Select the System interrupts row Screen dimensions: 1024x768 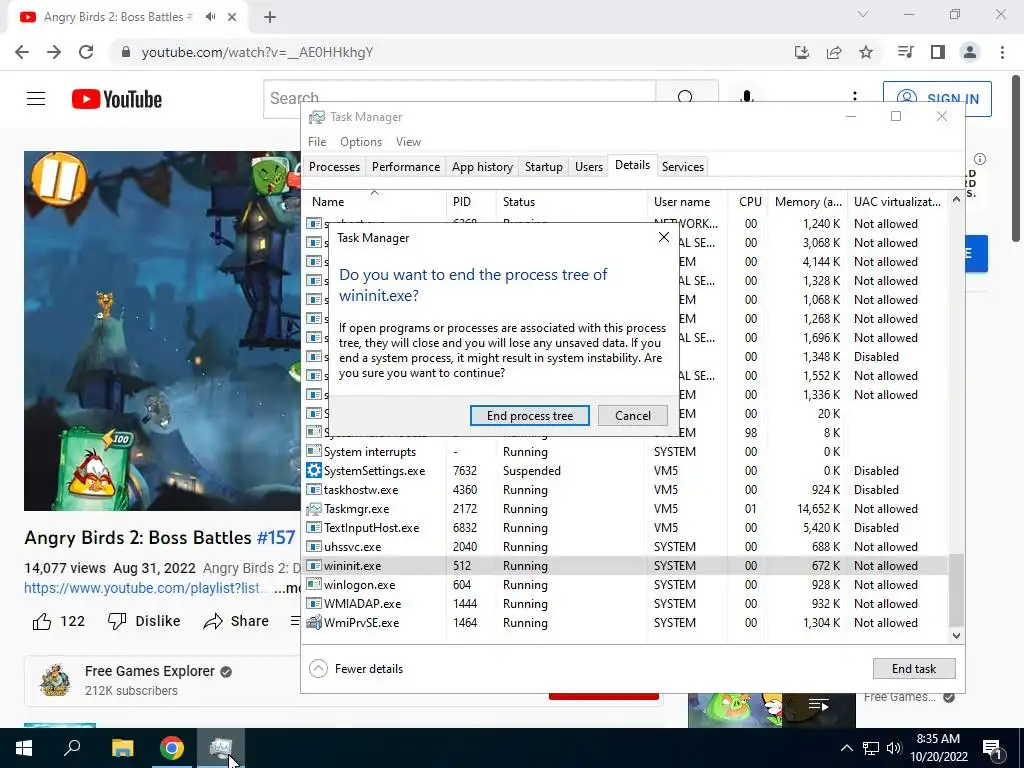pyautogui.click(x=626, y=452)
